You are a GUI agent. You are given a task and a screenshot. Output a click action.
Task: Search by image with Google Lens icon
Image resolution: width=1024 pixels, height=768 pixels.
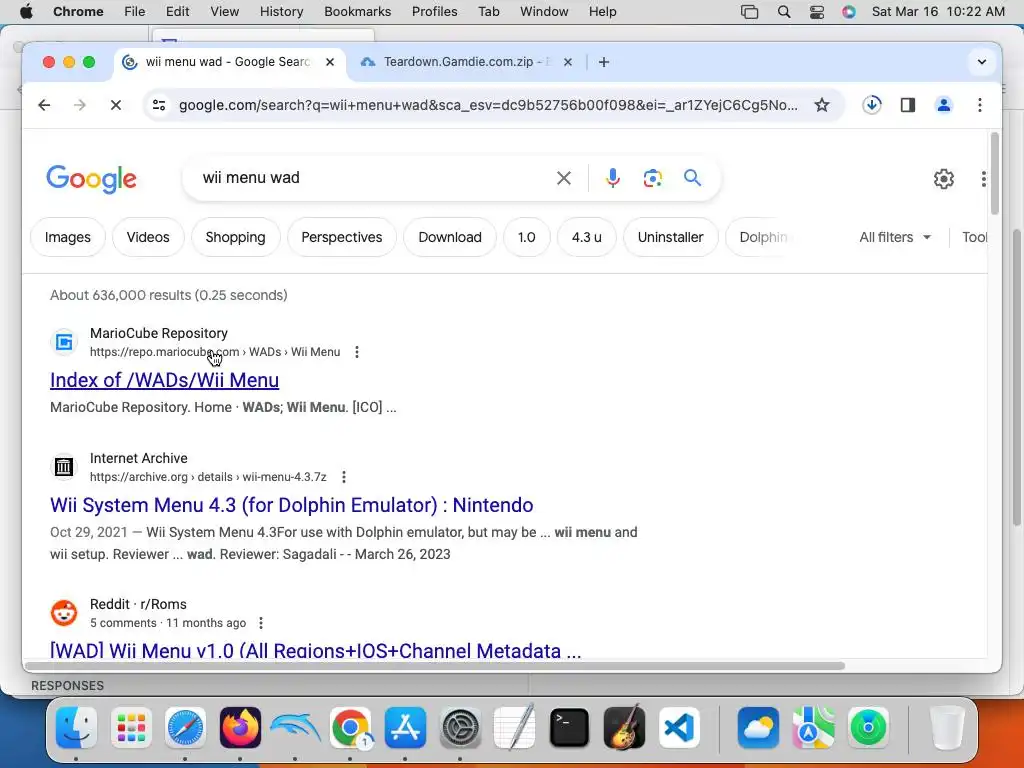[652, 178]
